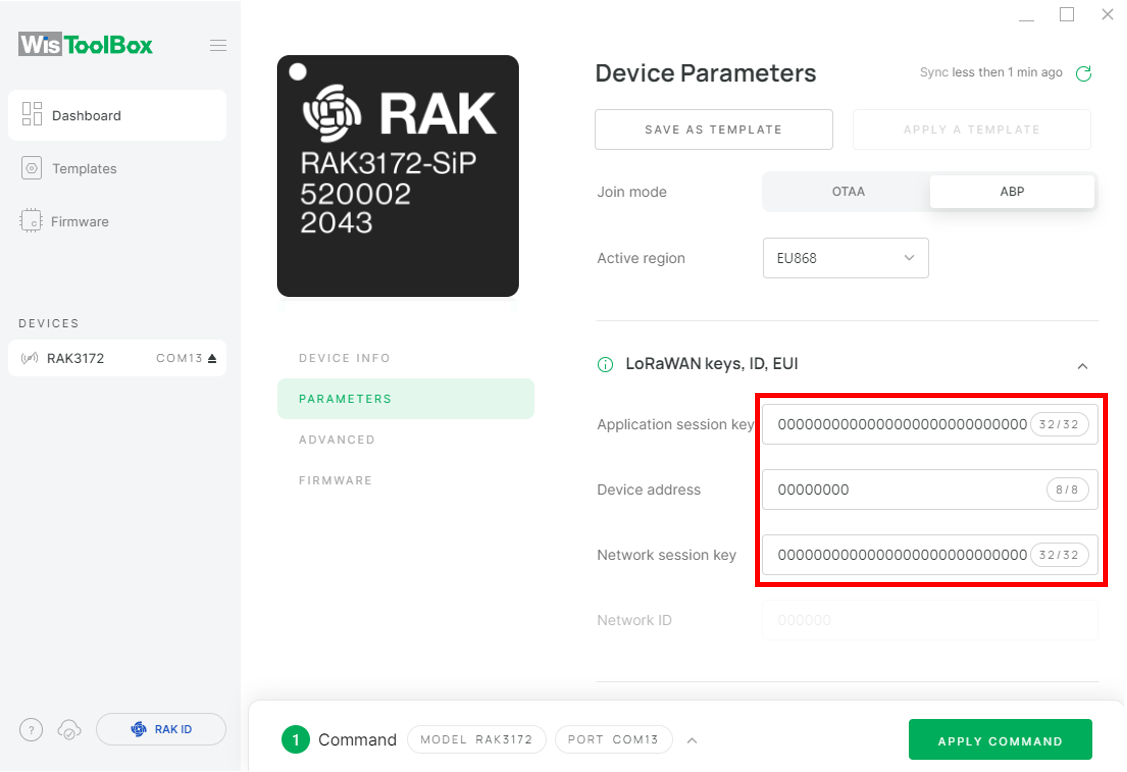Click the Application session key field

point(930,424)
